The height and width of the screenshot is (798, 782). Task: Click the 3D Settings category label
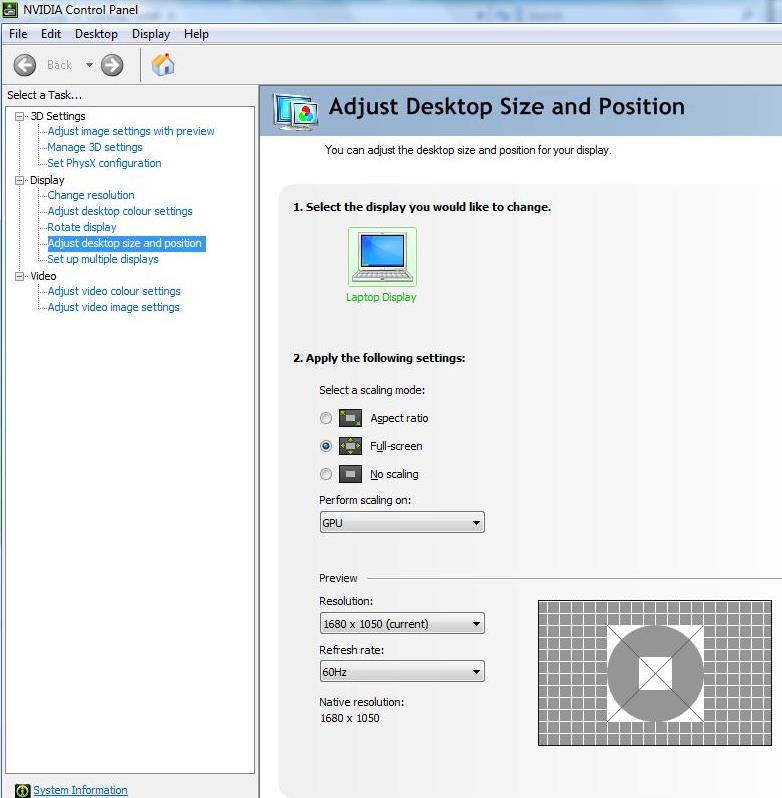point(58,116)
